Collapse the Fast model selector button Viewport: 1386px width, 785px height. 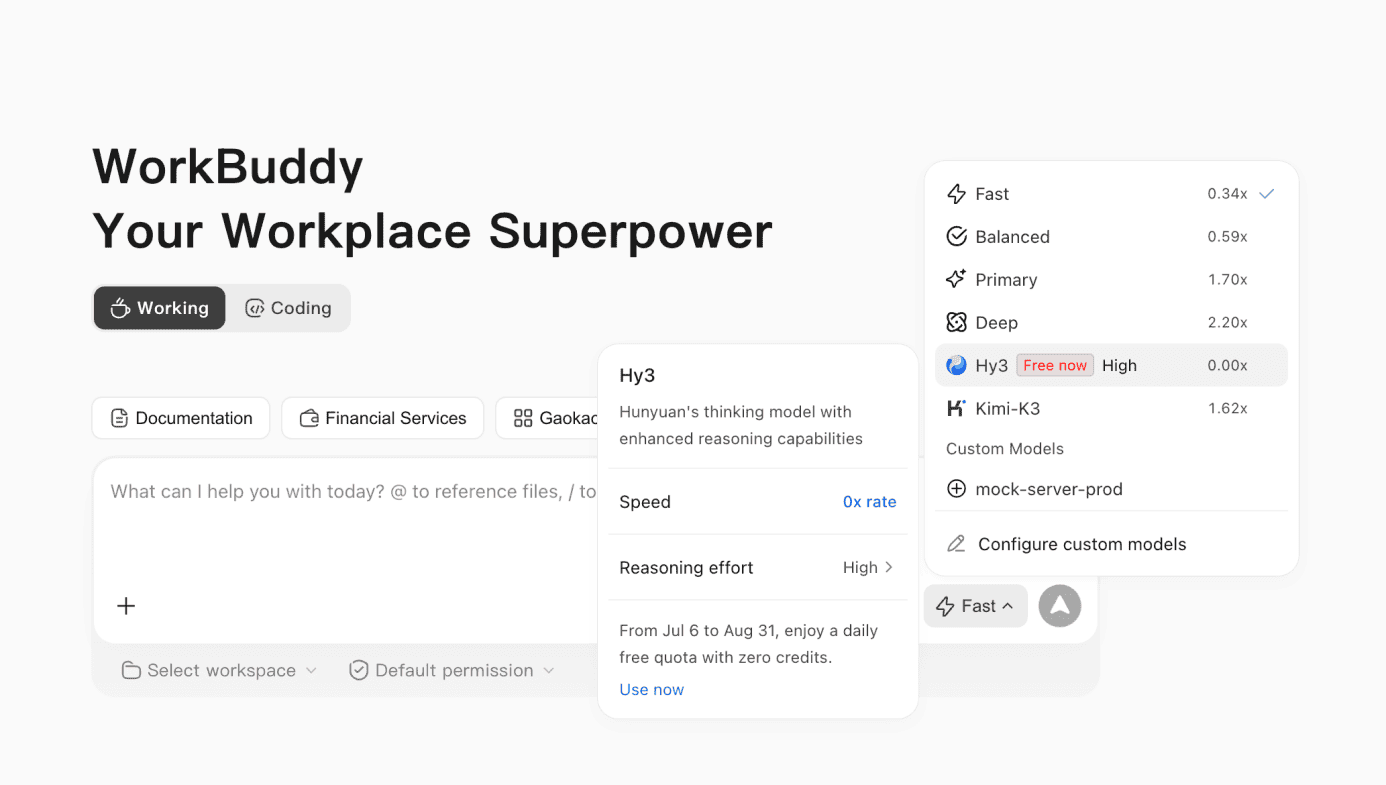[x=976, y=606]
